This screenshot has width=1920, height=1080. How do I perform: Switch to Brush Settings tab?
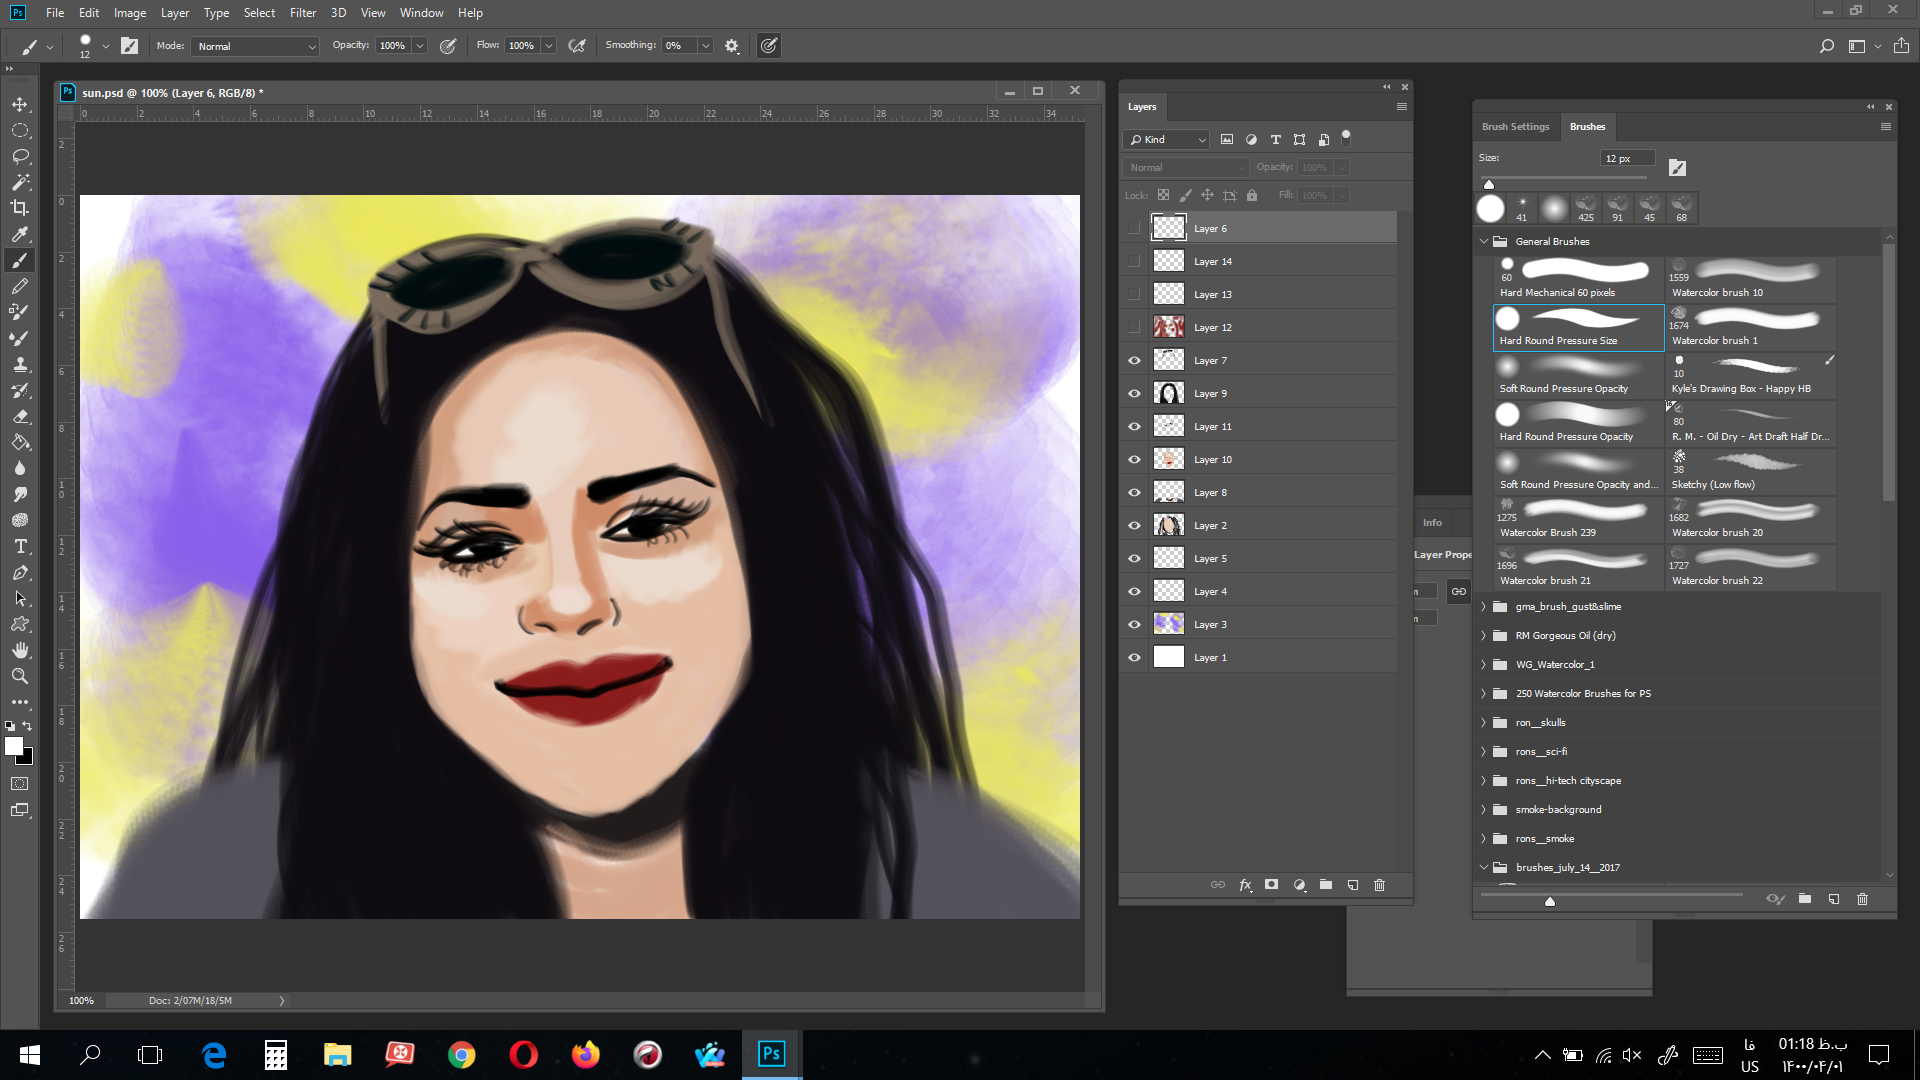[x=1515, y=127]
